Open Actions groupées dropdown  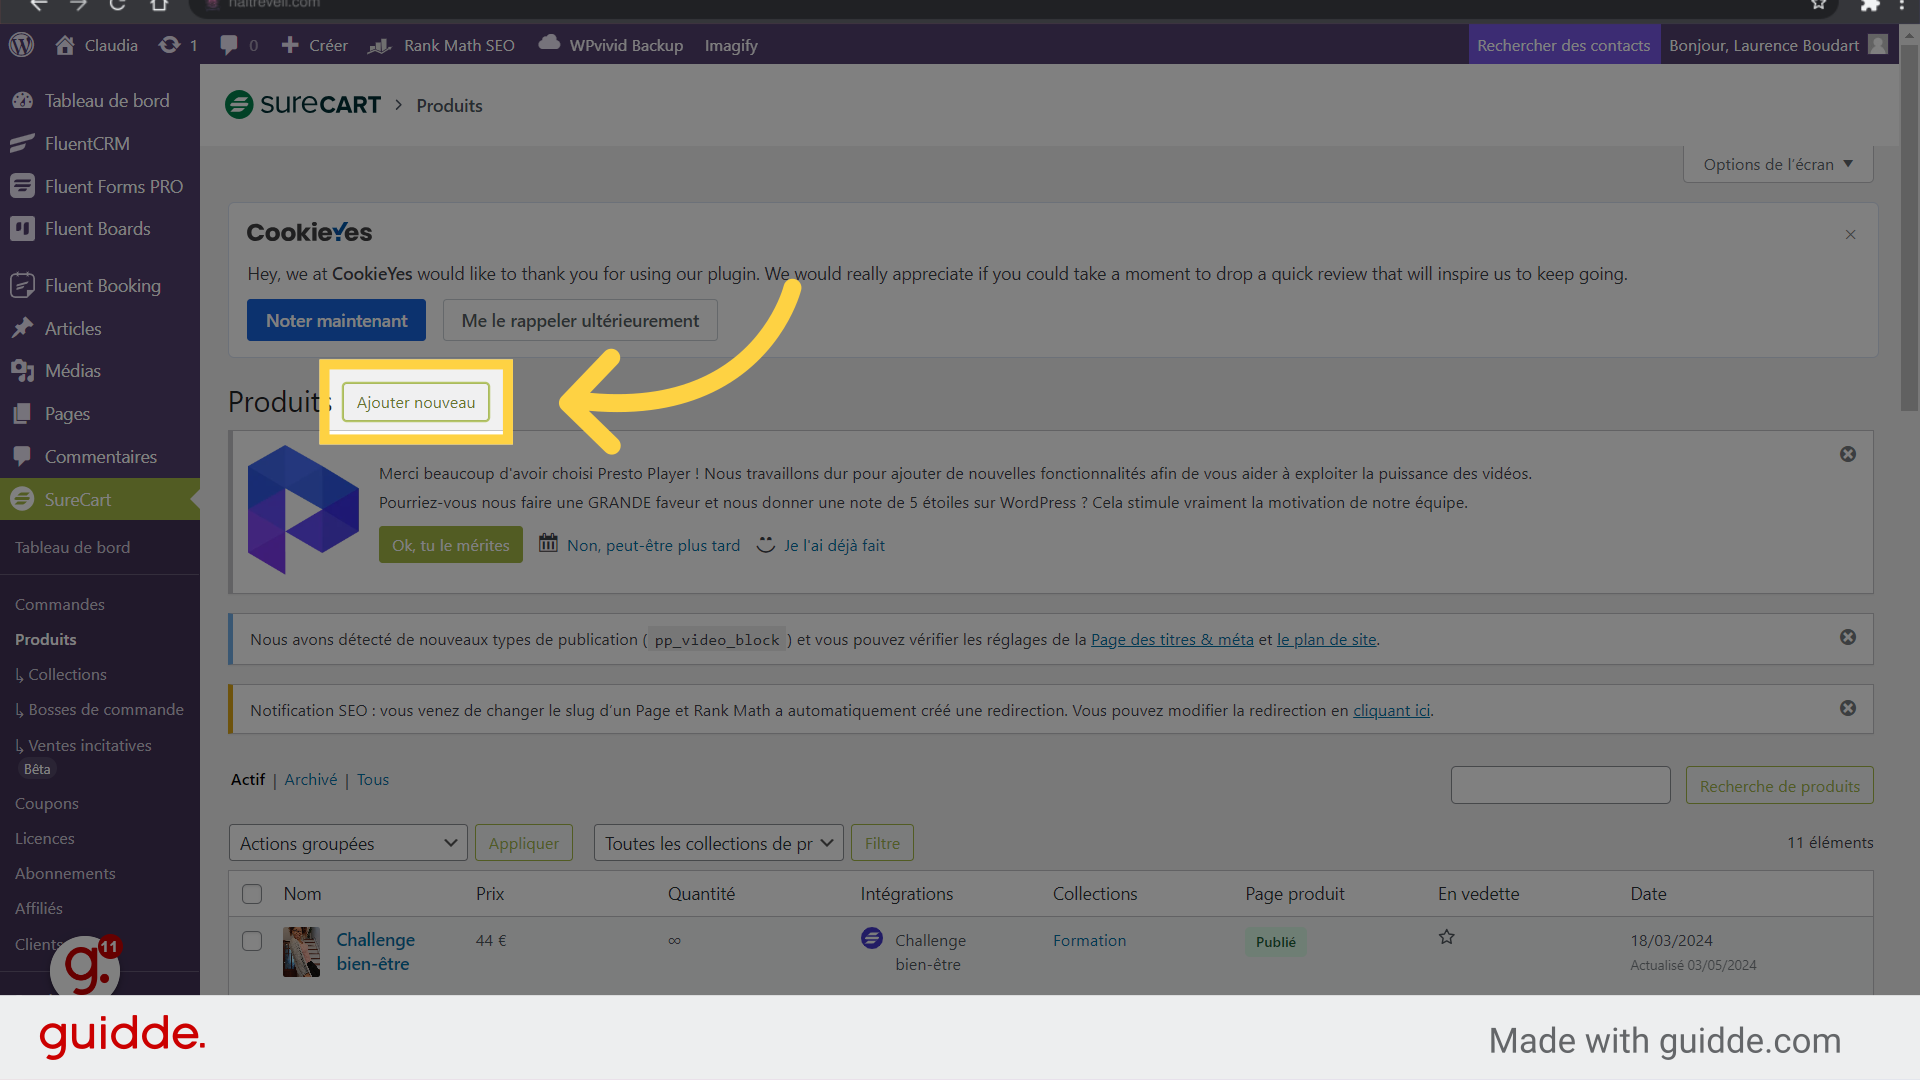point(348,843)
